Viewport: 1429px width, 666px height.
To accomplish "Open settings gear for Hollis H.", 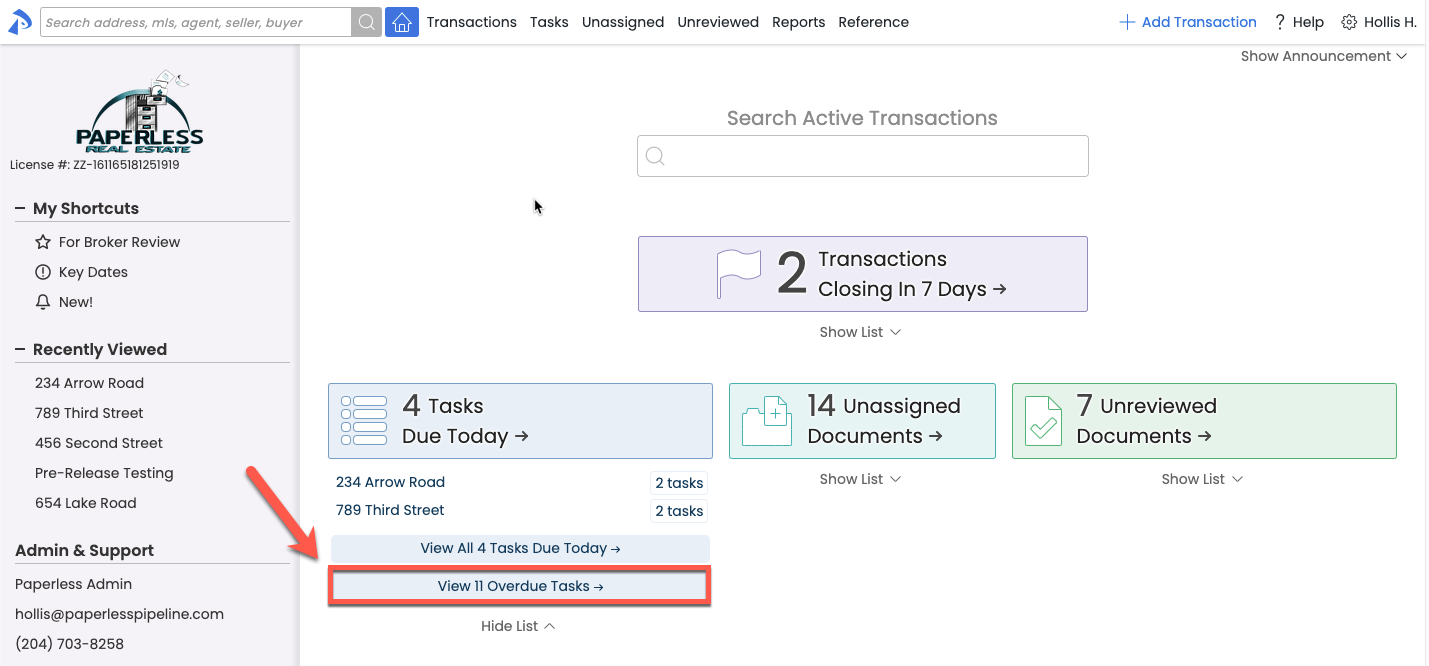I will coord(1349,22).
